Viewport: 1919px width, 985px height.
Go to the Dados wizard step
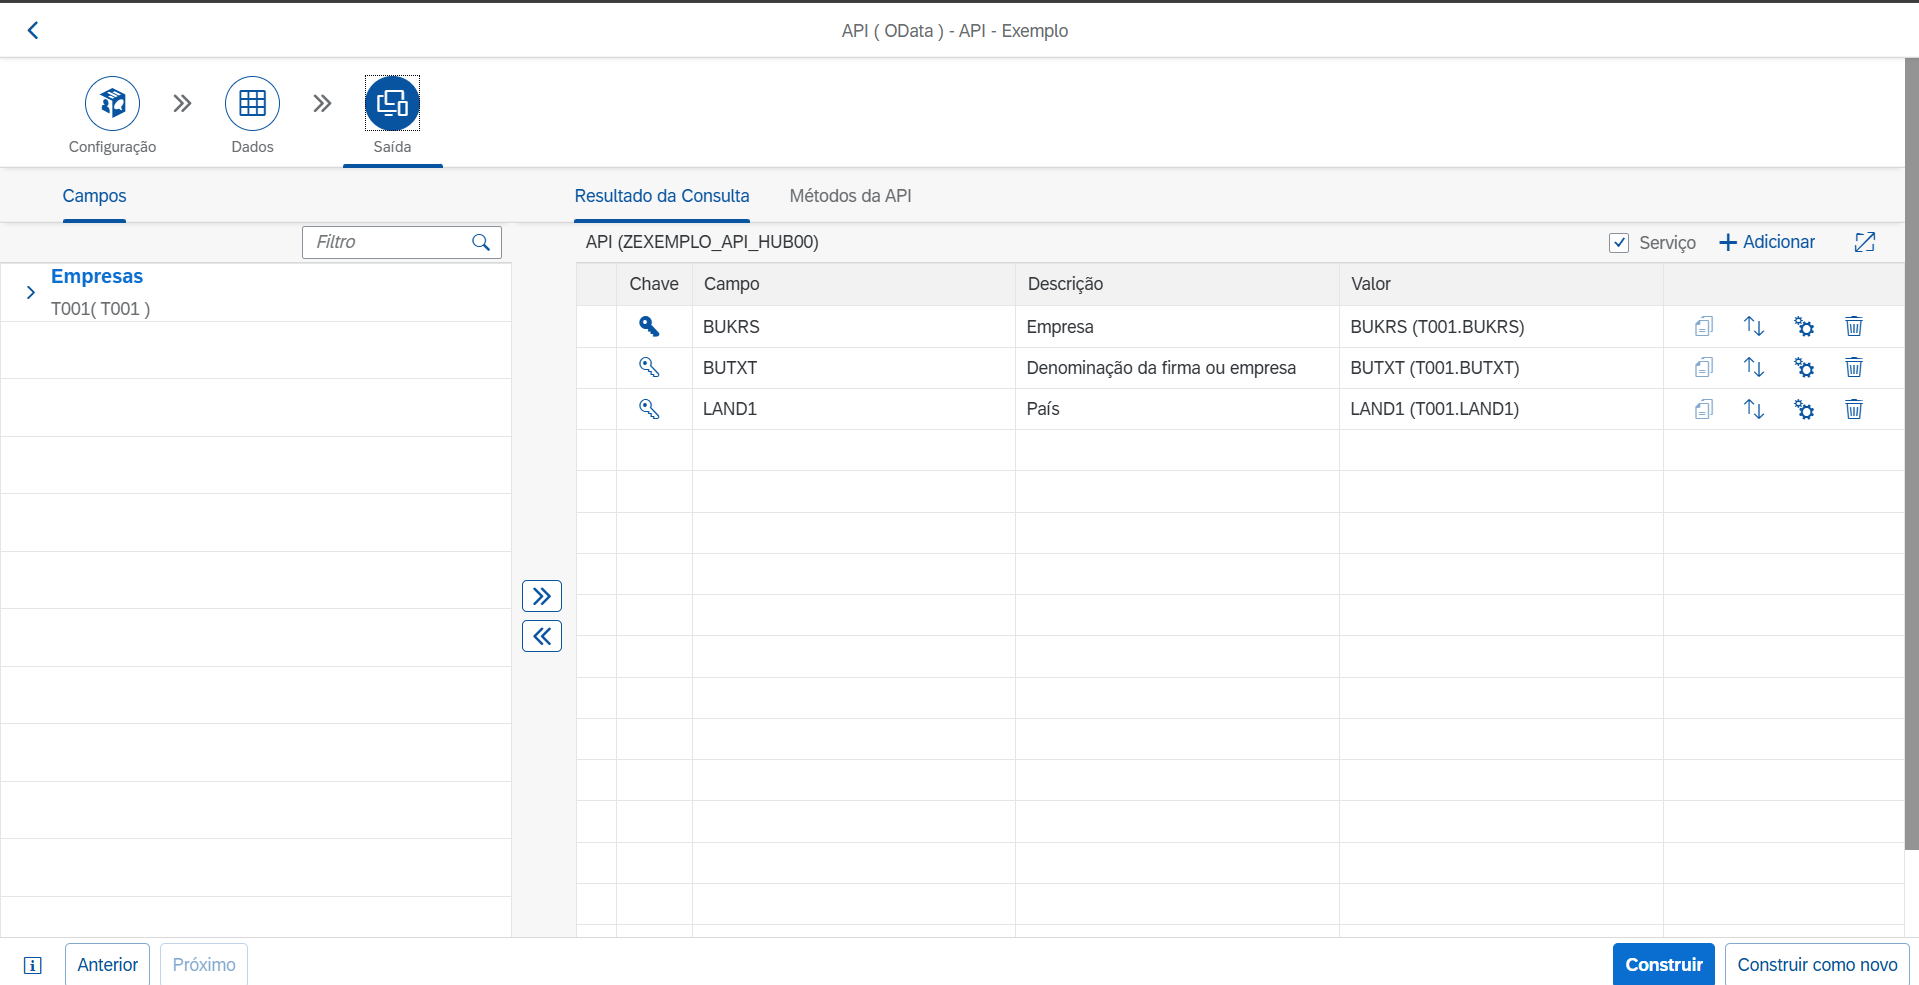point(252,104)
